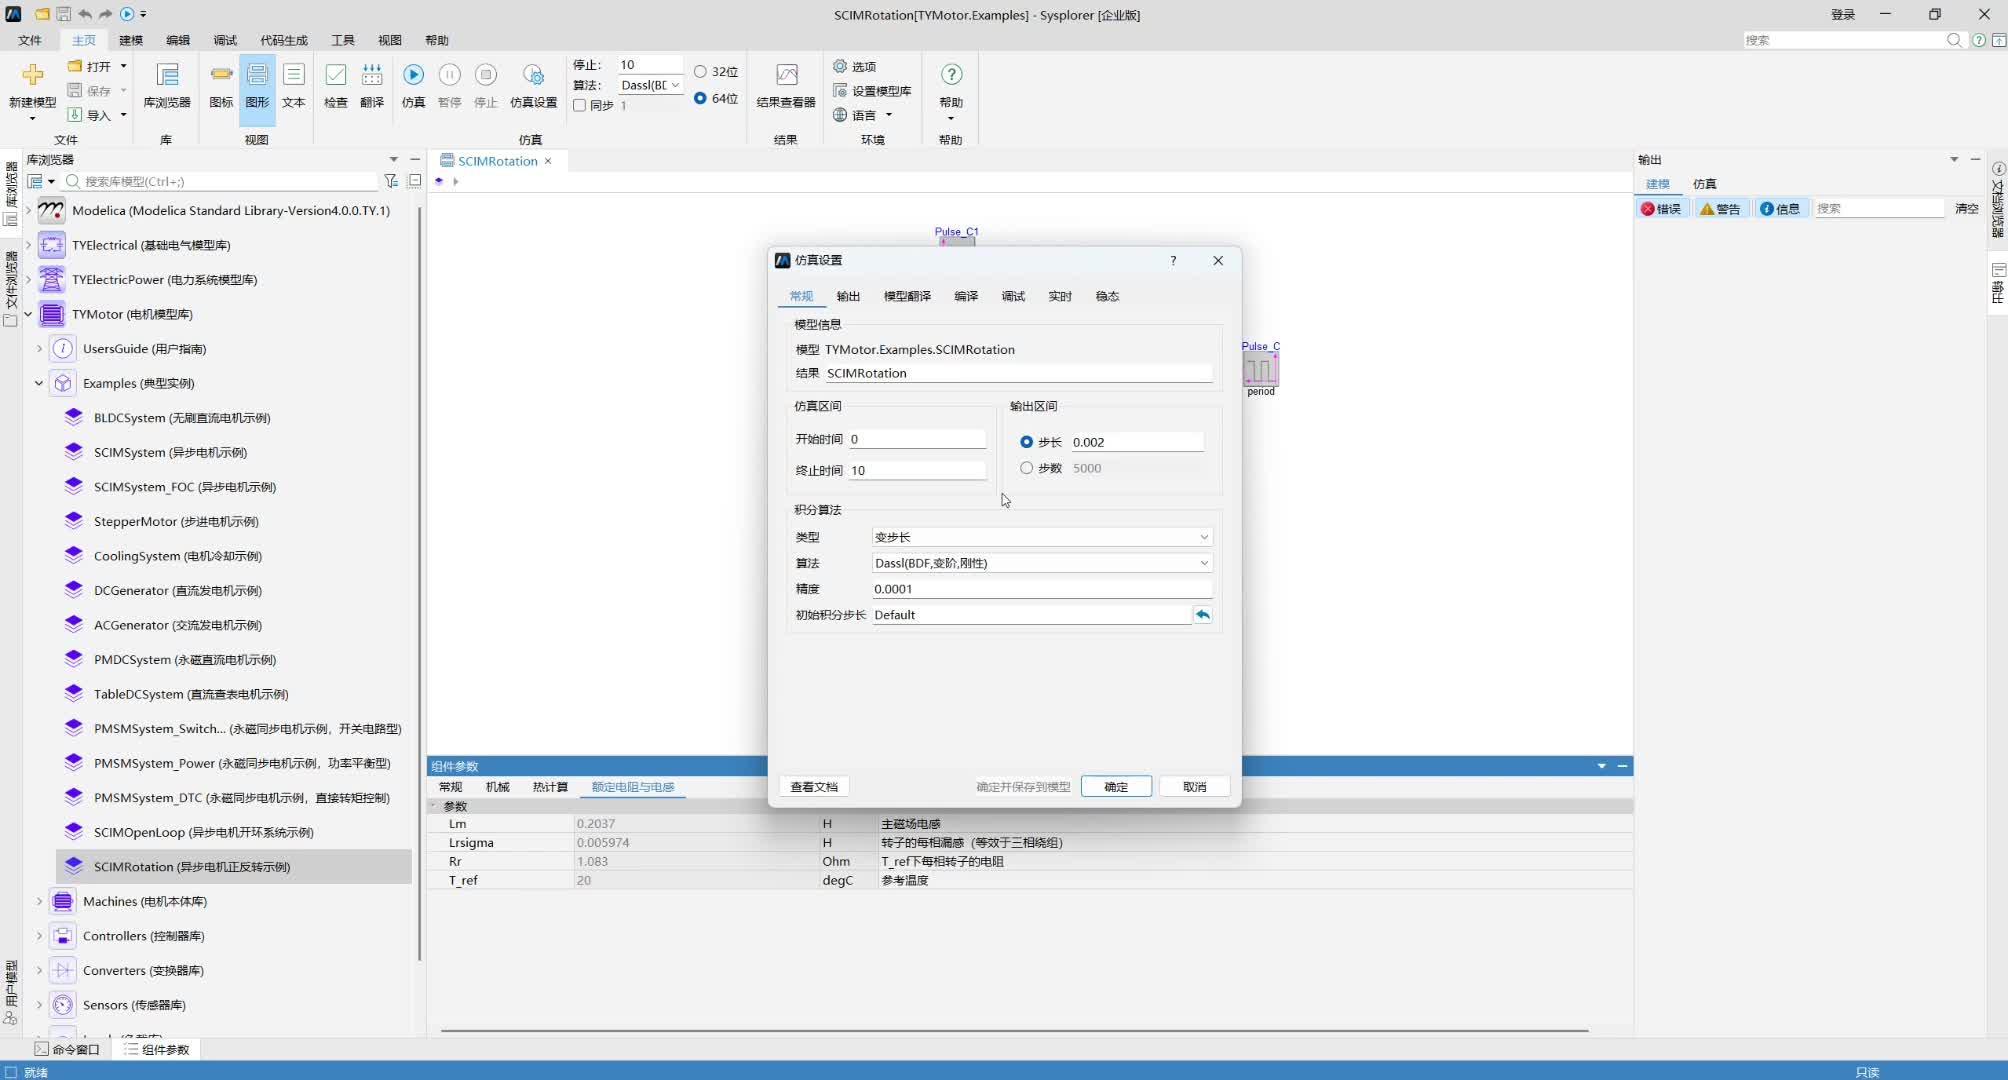Click the 仿真设置 simulation settings icon
Image resolution: width=2008 pixels, height=1080 pixels.
(x=533, y=76)
